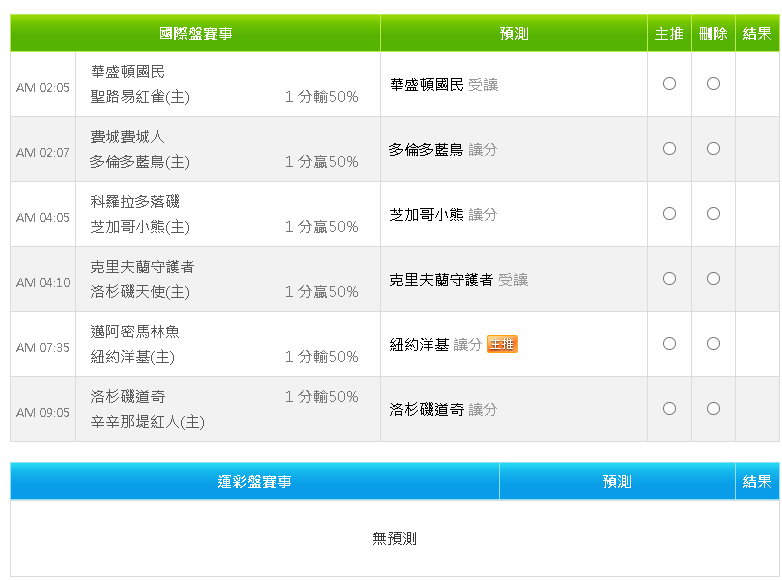Click team name 聖路易紅雀(主)
Image resolution: width=782 pixels, height=580 pixels.
click(140, 97)
